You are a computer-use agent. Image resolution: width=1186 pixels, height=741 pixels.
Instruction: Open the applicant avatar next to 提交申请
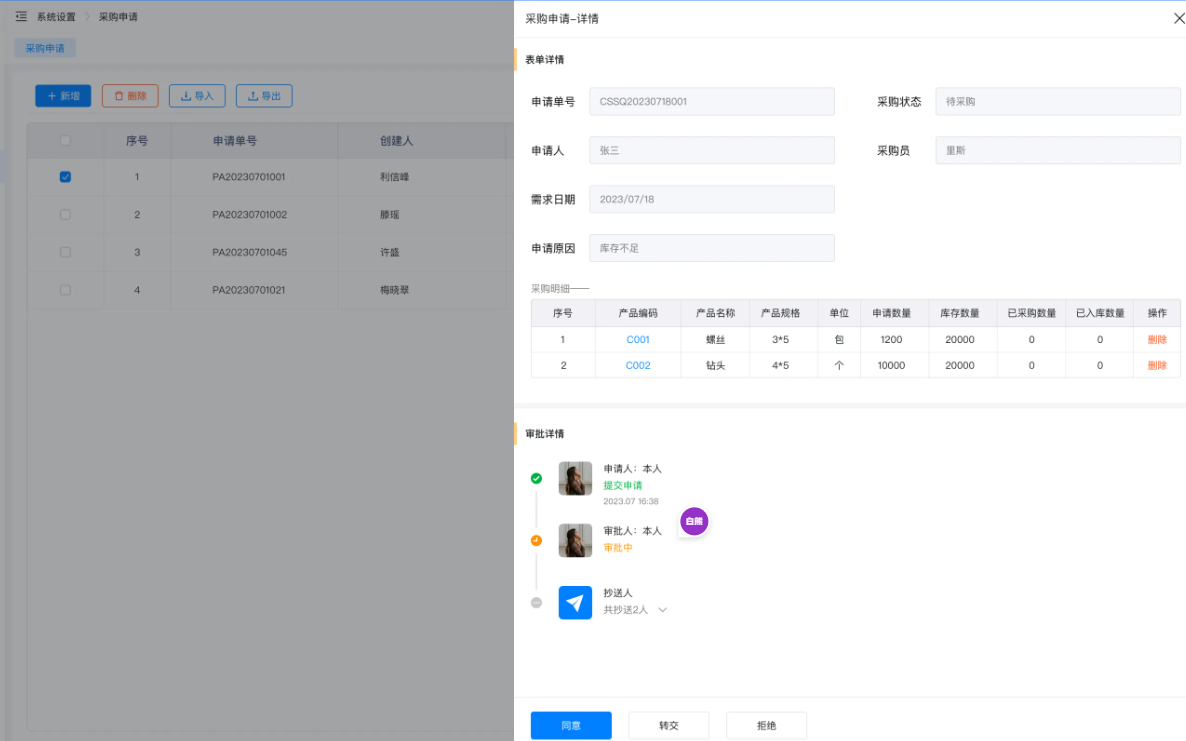[575, 478]
